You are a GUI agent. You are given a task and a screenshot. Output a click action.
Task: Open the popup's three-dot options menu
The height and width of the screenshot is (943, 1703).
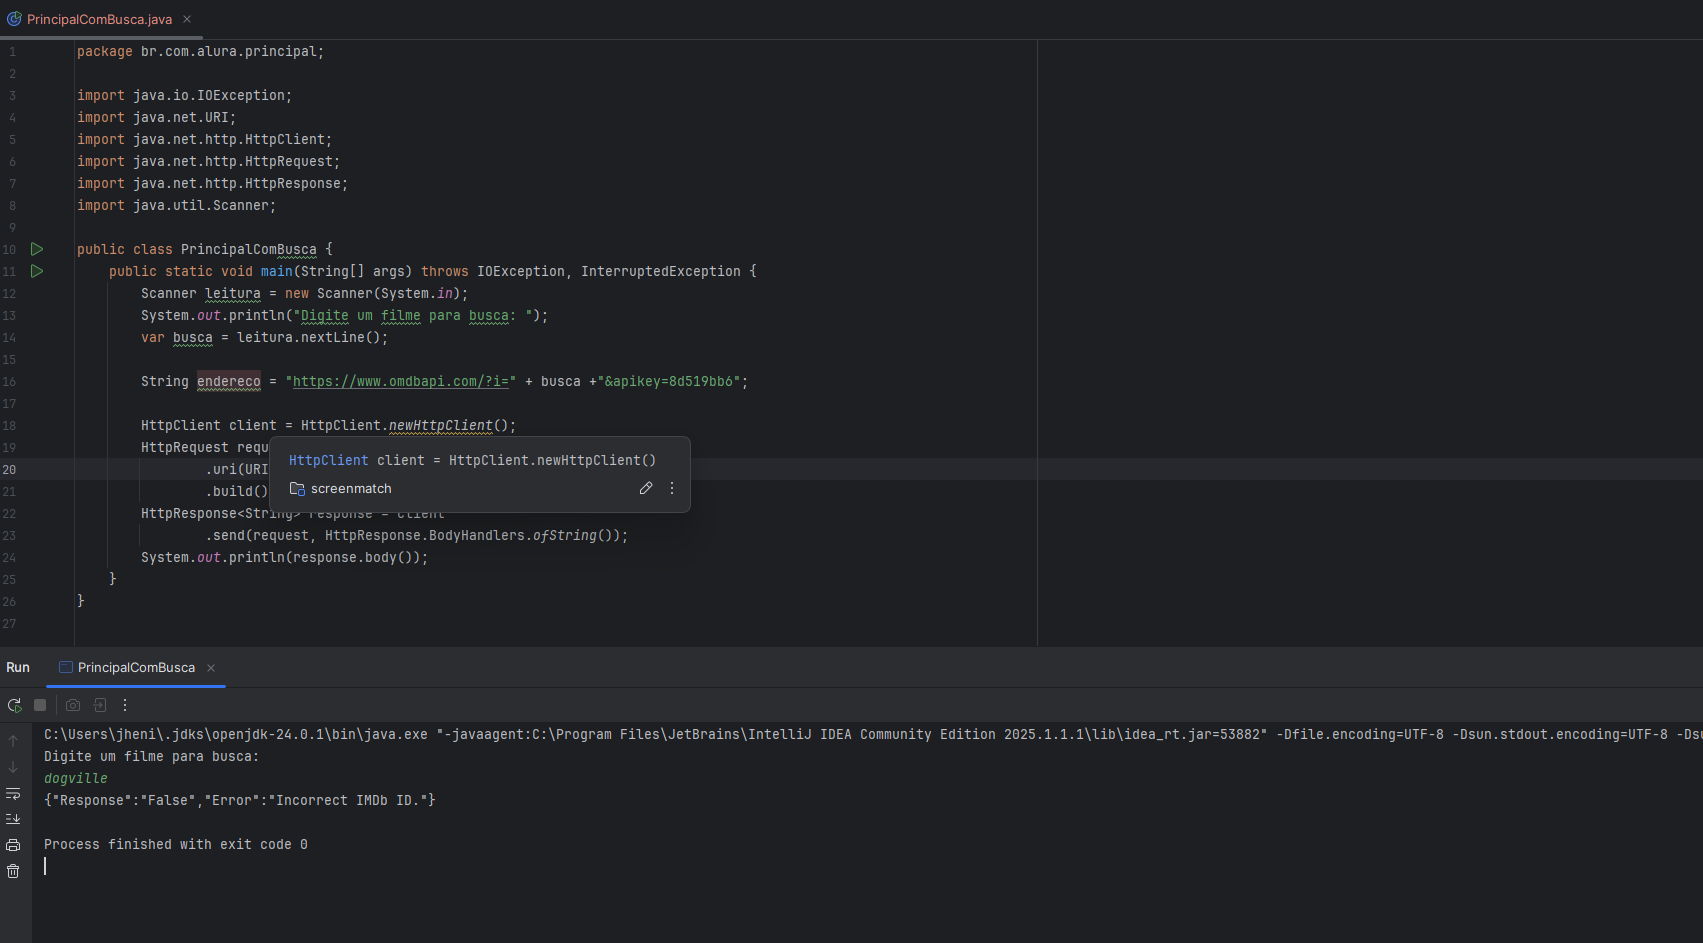point(672,488)
